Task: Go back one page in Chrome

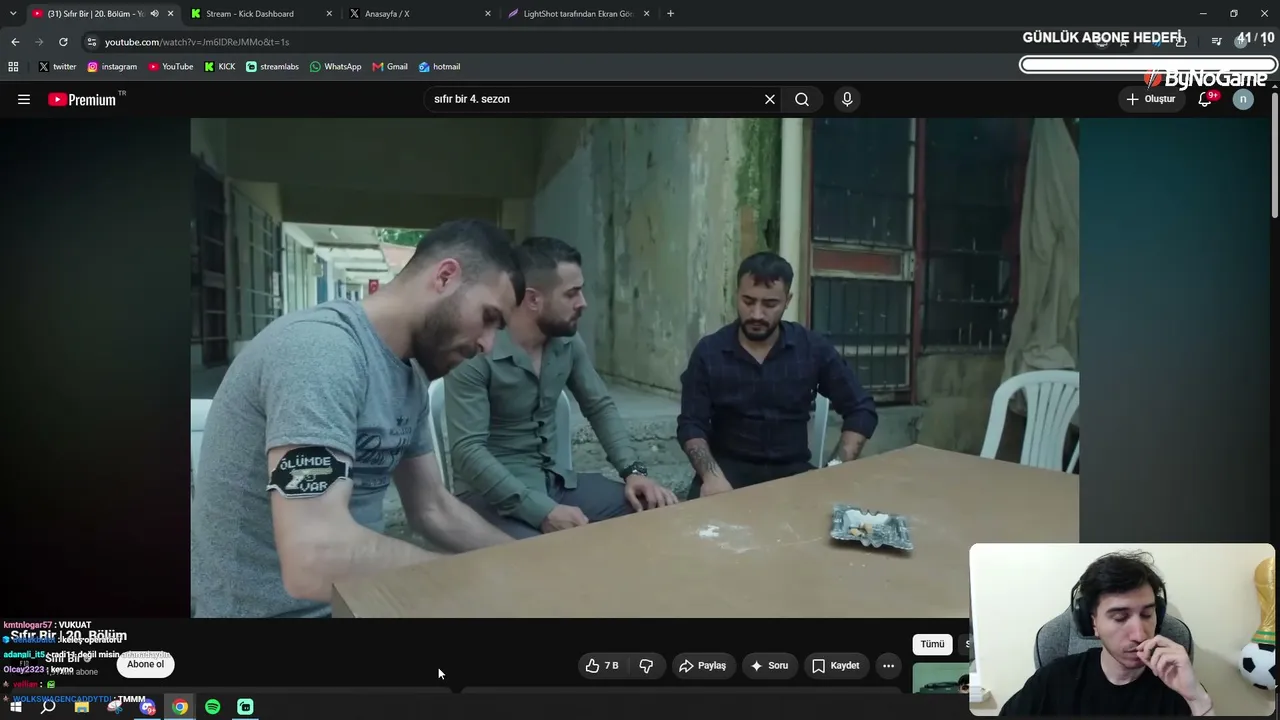Action: coord(15,42)
